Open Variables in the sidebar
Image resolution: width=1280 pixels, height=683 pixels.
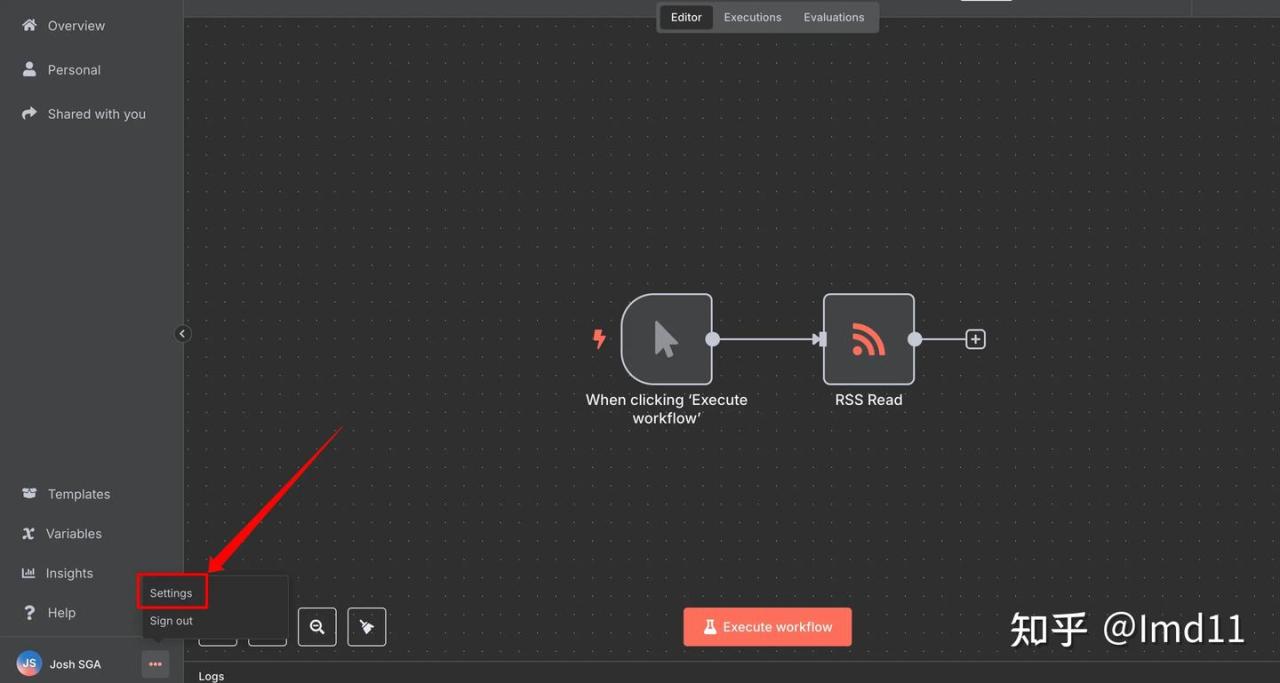coord(73,534)
